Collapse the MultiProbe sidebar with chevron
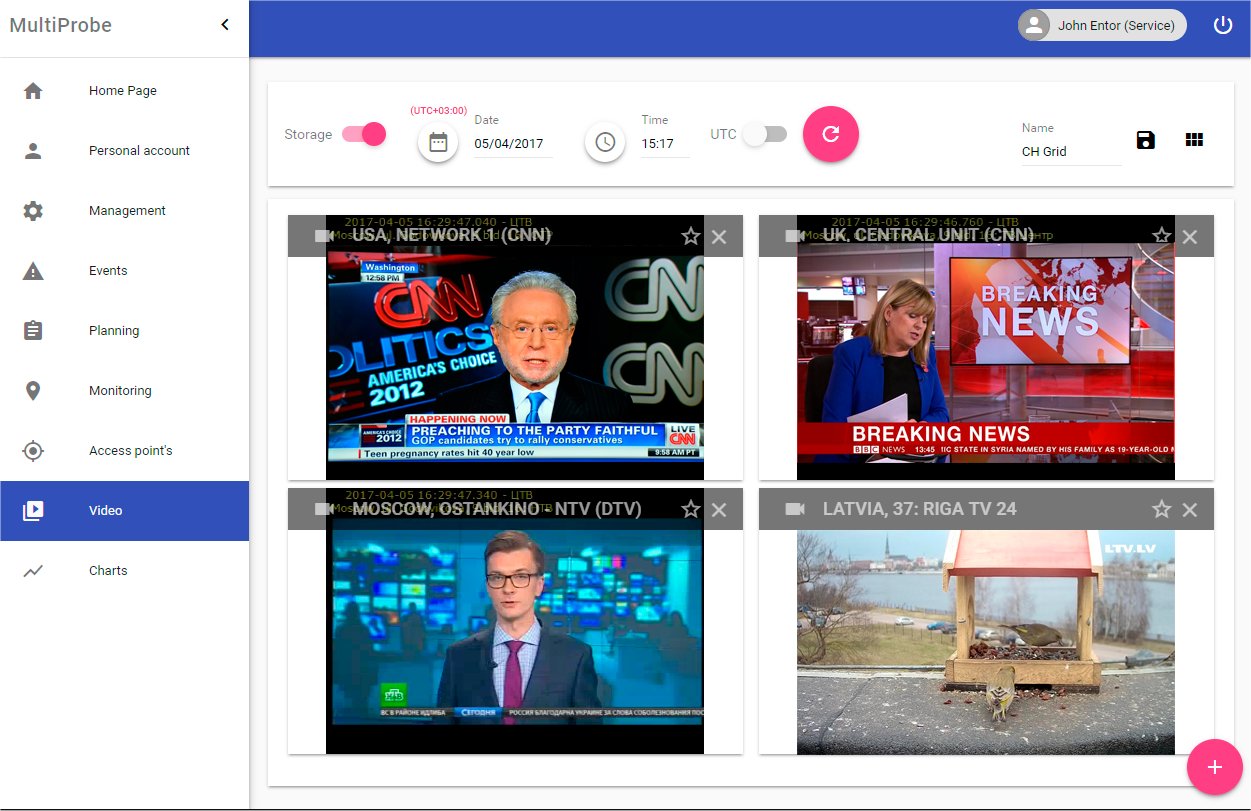The height and width of the screenshot is (811, 1251). click(225, 25)
